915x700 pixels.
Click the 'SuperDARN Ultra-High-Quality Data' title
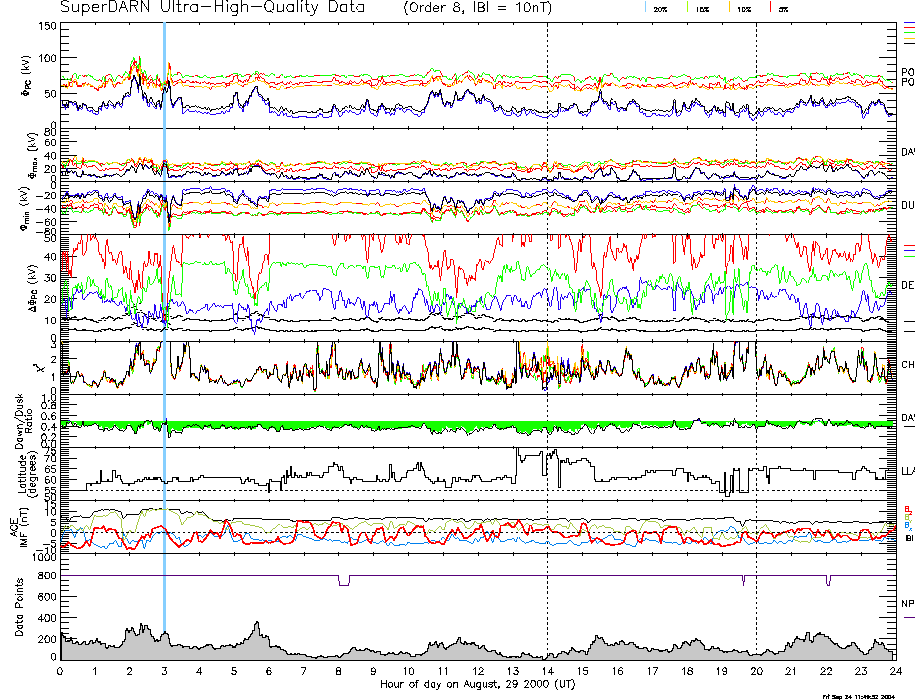click(x=212, y=7)
